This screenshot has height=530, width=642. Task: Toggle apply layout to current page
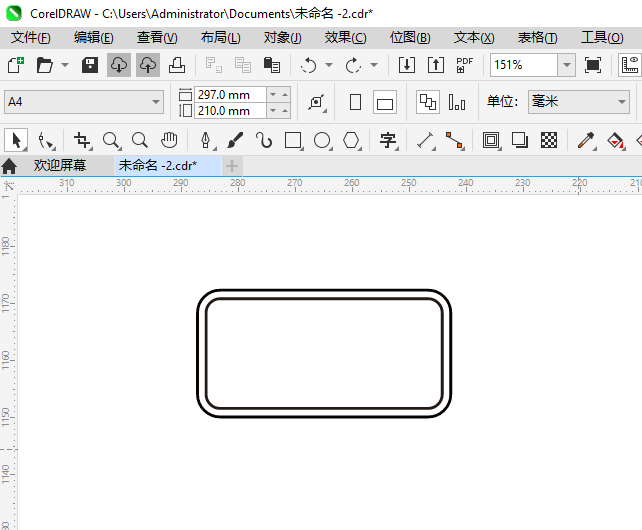point(457,102)
